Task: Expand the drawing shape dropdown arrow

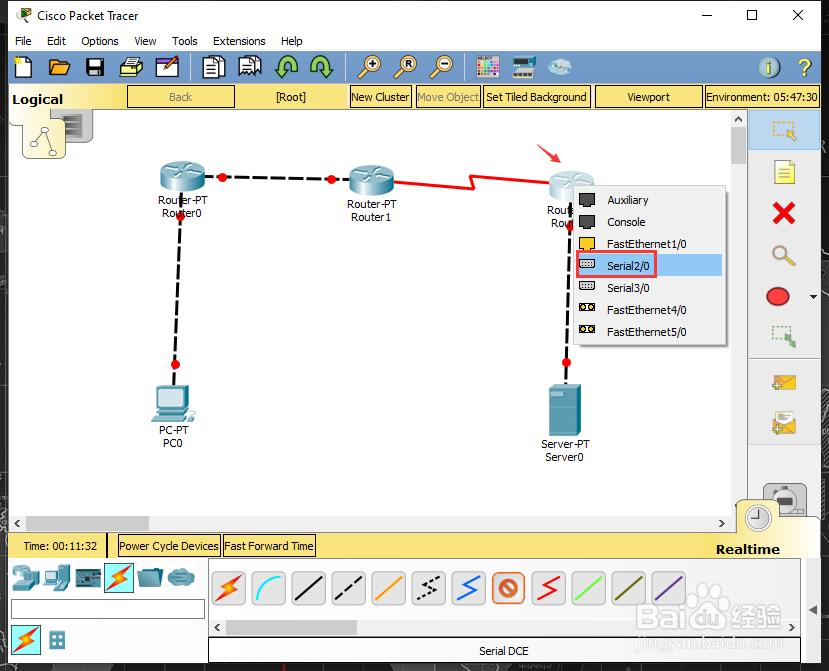Action: click(813, 297)
